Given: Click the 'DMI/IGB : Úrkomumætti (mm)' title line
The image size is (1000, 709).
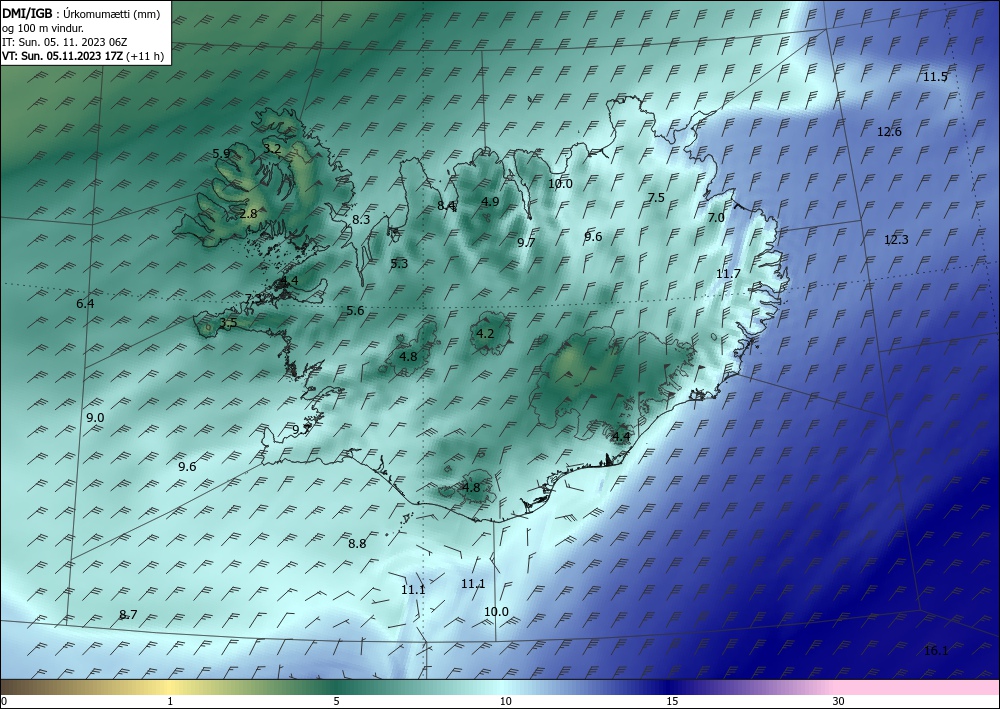Looking at the screenshot, I should click(81, 14).
